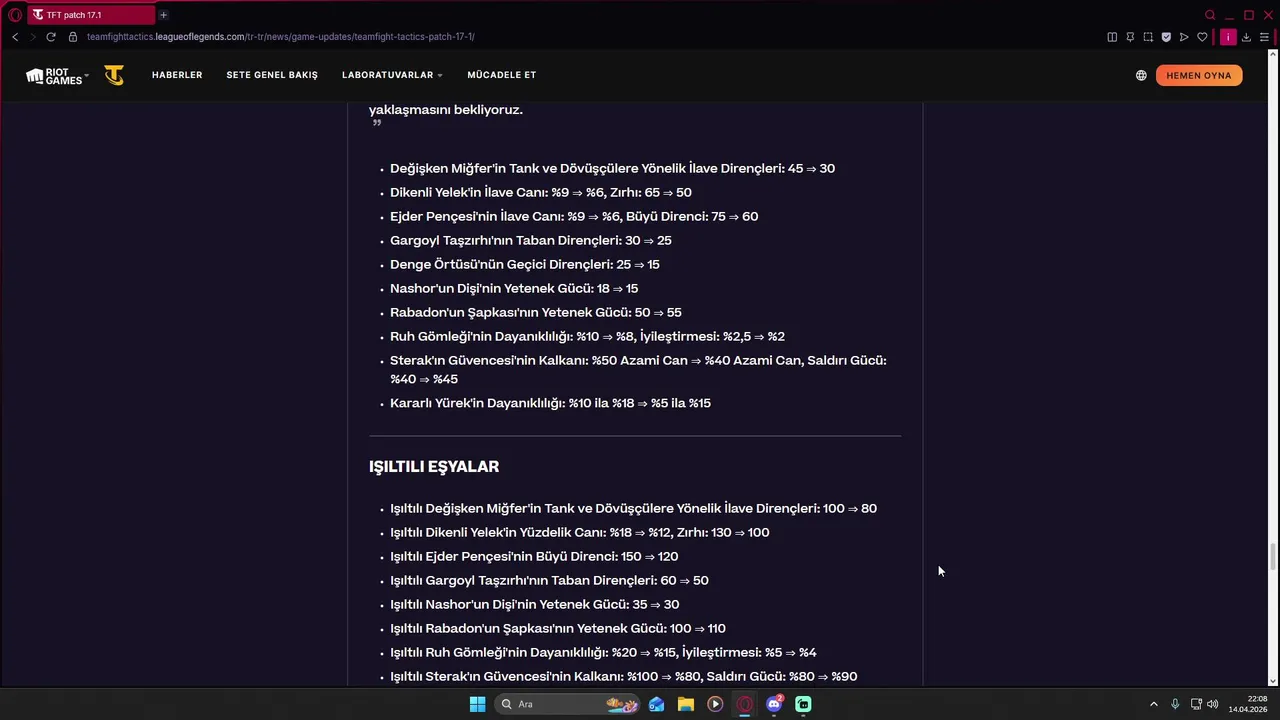1280x720 pixels.
Task: Click the Teamfight Tactics logo
Action: pyautogui.click(x=114, y=75)
